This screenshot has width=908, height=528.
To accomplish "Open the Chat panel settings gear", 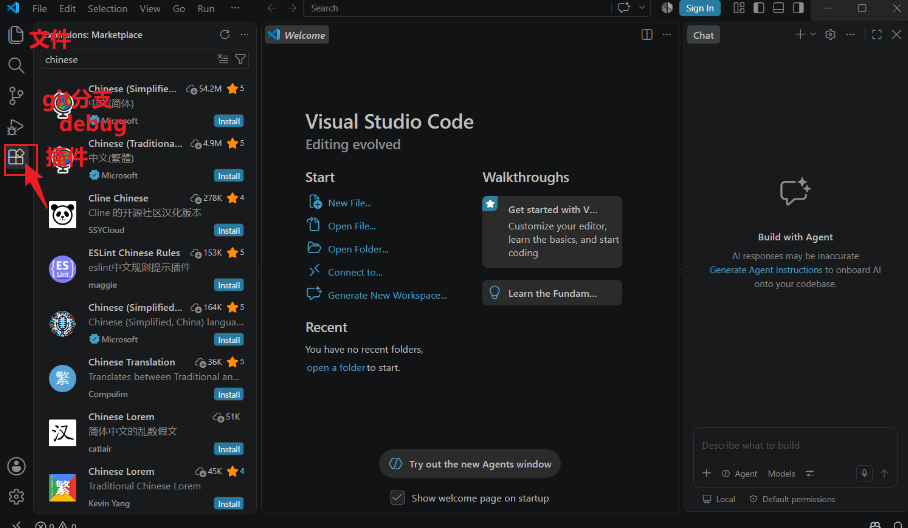I will (x=830, y=35).
